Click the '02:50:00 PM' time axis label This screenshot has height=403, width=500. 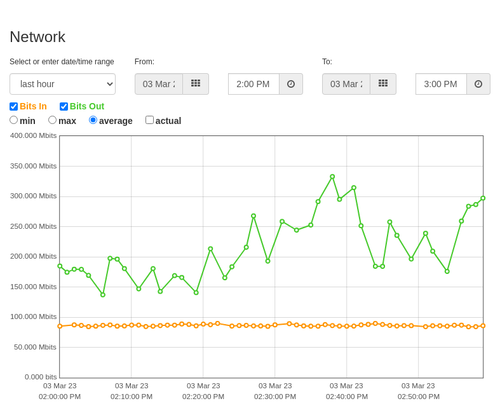coord(418,397)
